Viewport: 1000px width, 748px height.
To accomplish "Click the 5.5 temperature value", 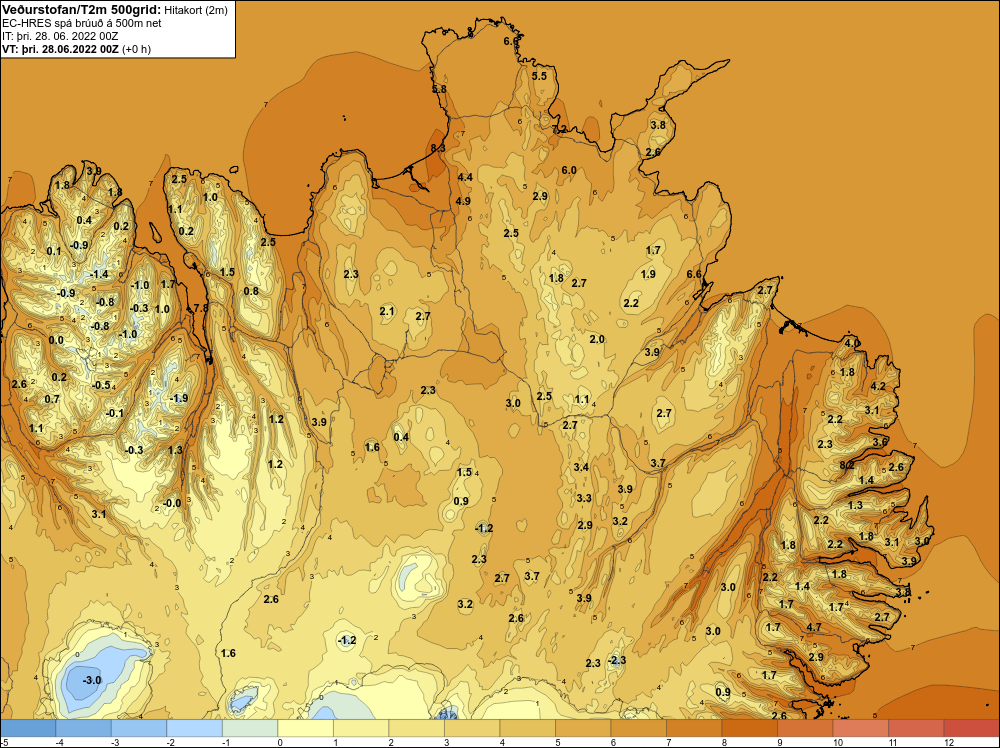I will [x=540, y=76].
